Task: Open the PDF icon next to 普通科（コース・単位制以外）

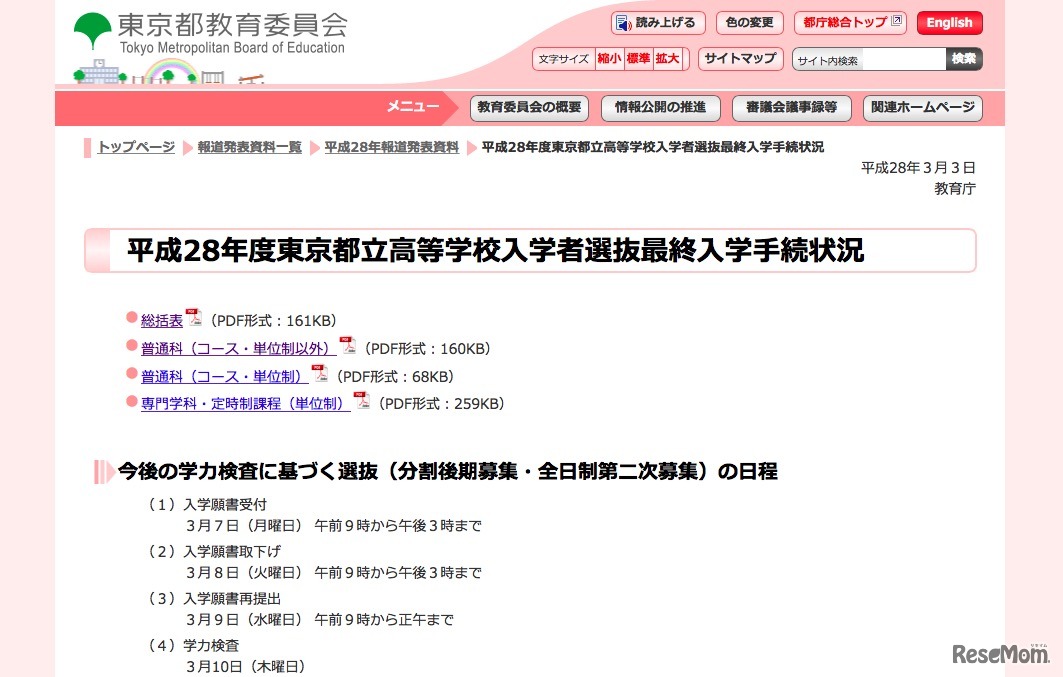Action: (x=348, y=345)
